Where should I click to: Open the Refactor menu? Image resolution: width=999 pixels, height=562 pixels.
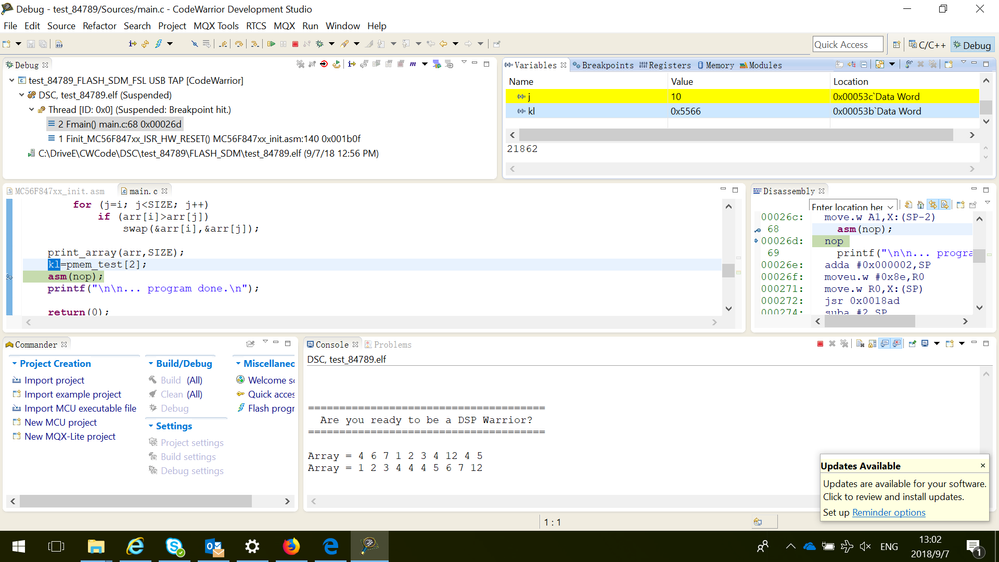pos(99,25)
